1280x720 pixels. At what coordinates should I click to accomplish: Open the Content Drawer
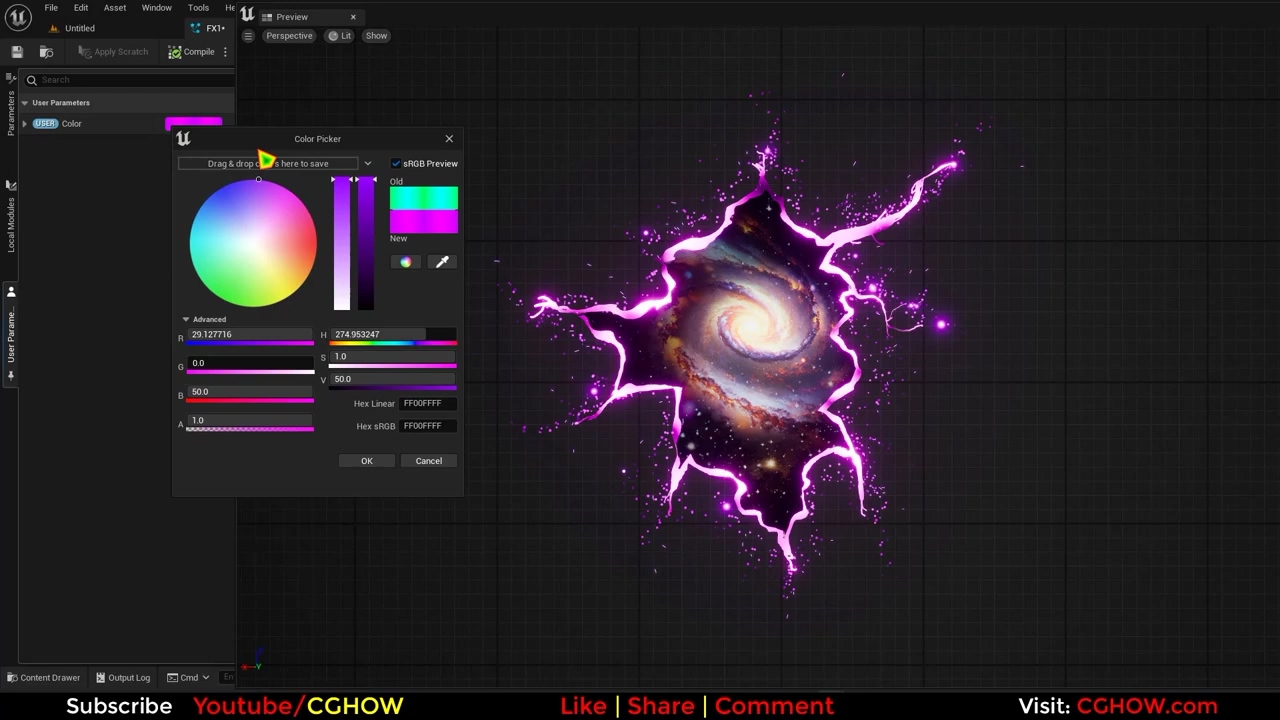click(43, 677)
